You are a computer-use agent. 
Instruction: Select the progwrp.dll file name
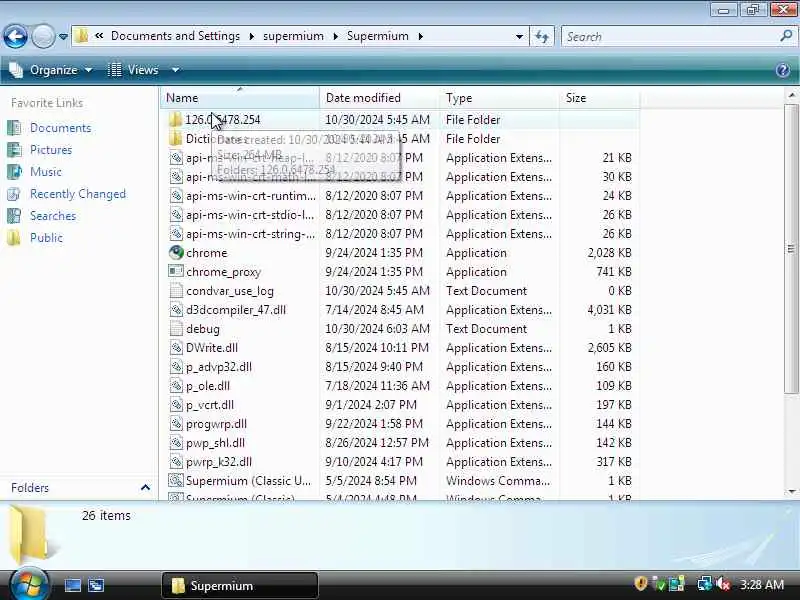(x=216, y=424)
